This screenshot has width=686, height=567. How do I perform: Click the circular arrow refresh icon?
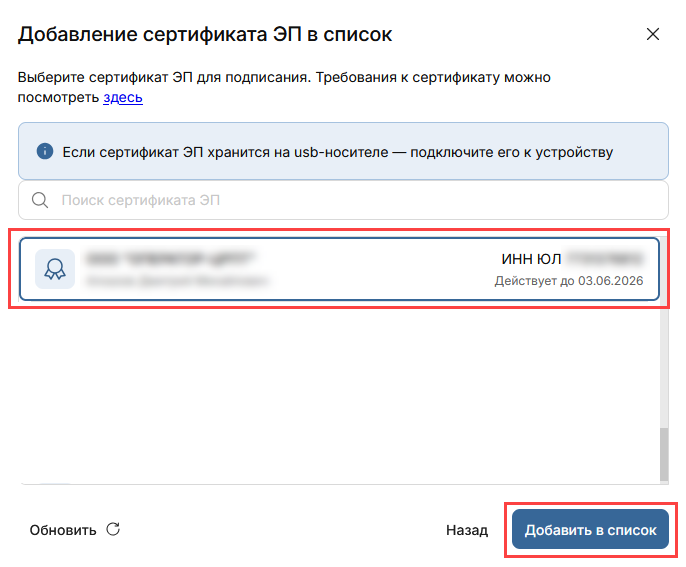tap(113, 529)
